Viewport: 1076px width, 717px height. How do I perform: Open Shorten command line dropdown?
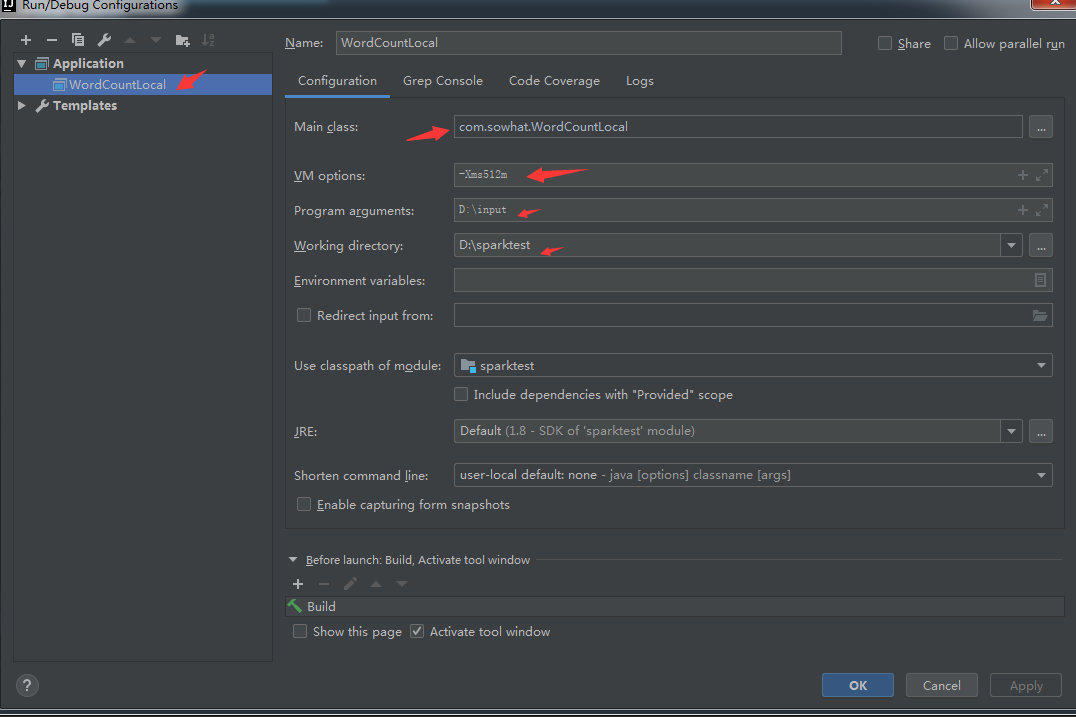pyautogui.click(x=1041, y=475)
